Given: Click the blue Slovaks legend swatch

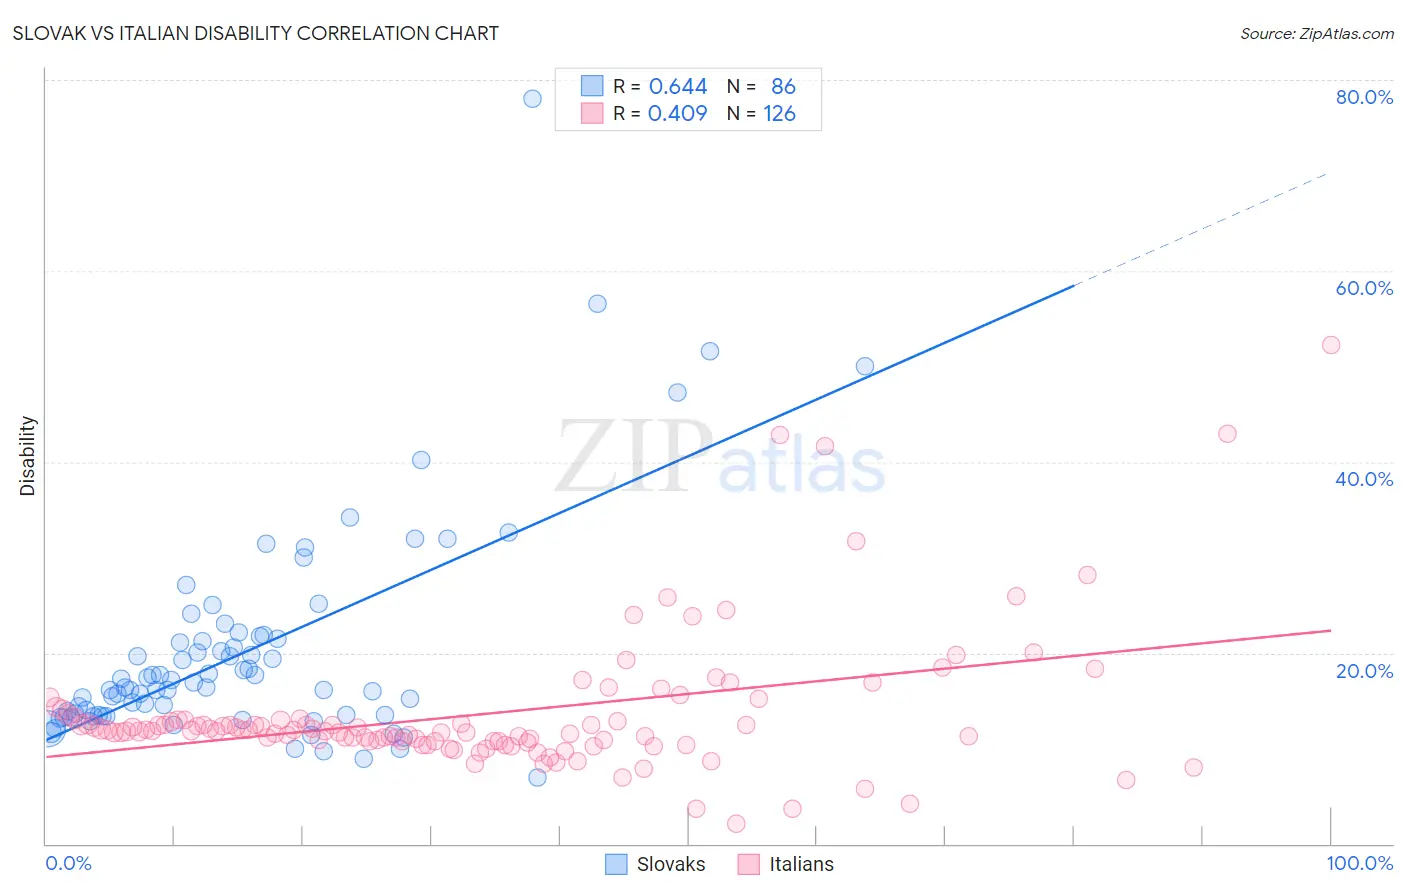Looking at the screenshot, I should (616, 864).
